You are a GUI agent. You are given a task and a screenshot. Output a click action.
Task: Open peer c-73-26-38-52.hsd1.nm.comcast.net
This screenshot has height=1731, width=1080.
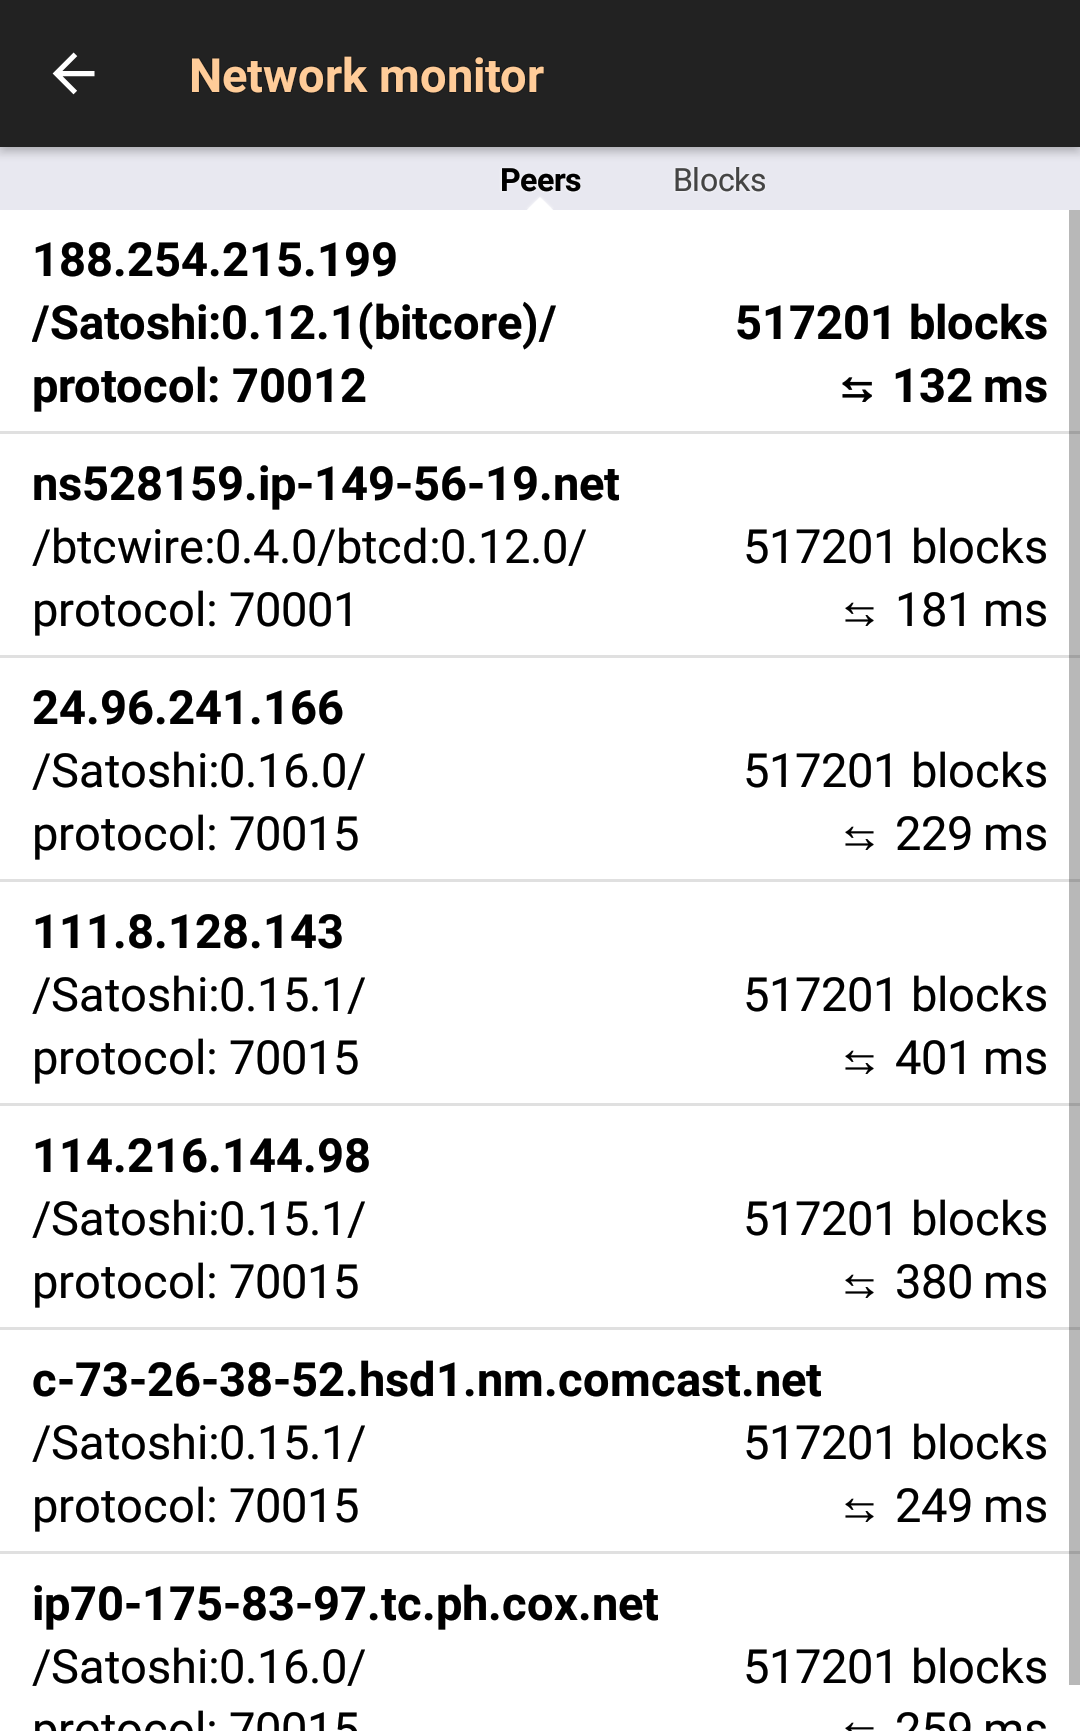(426, 1380)
